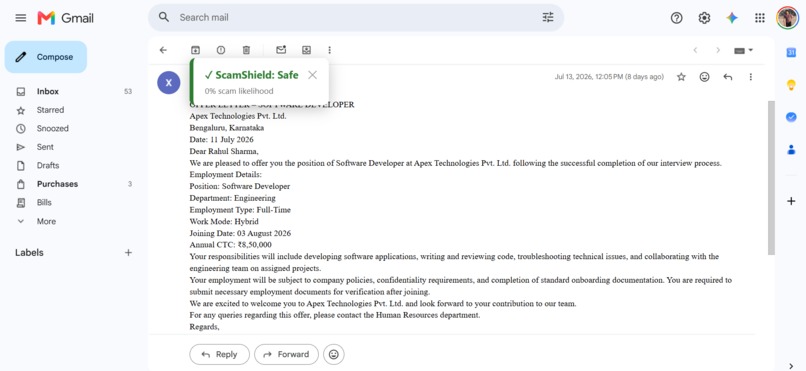Click the Search mail field
Viewport: 806px width, 371px height.
(356, 17)
